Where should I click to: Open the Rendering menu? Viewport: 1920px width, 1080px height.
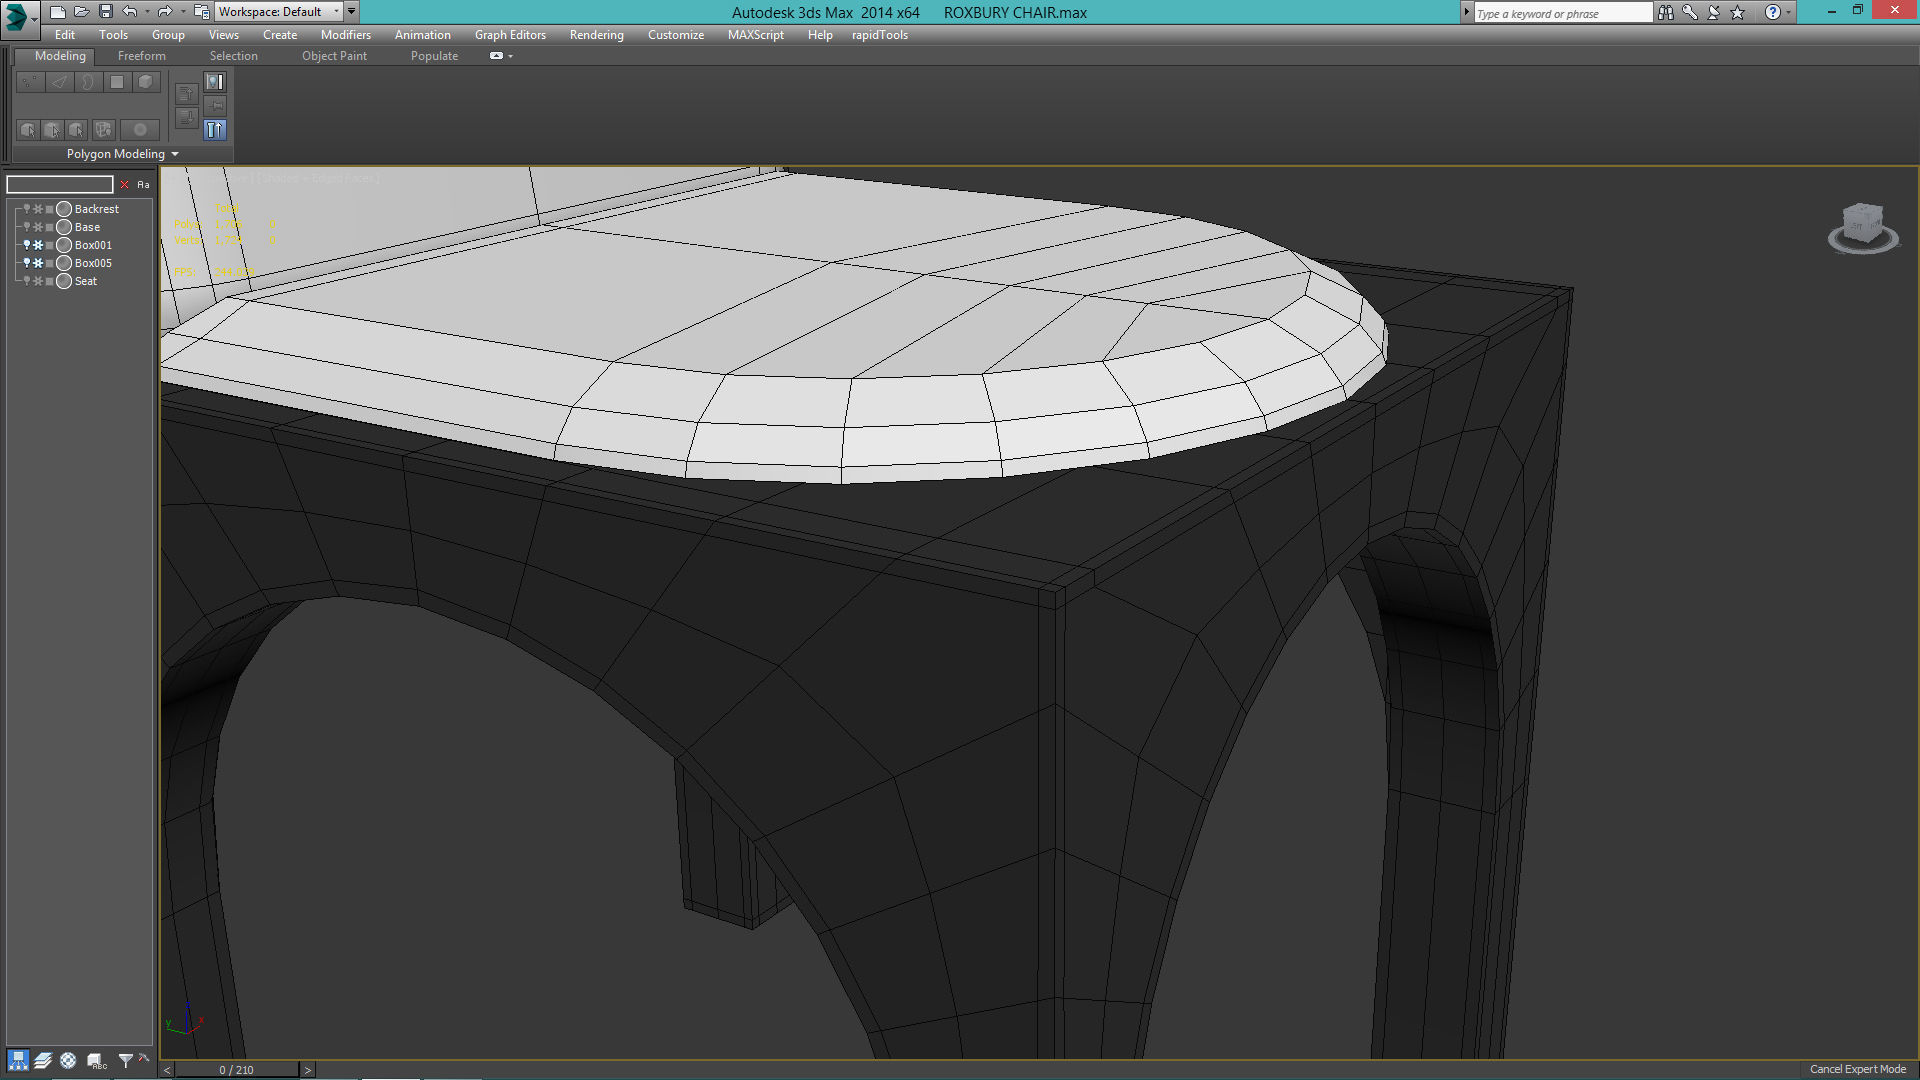click(x=596, y=35)
